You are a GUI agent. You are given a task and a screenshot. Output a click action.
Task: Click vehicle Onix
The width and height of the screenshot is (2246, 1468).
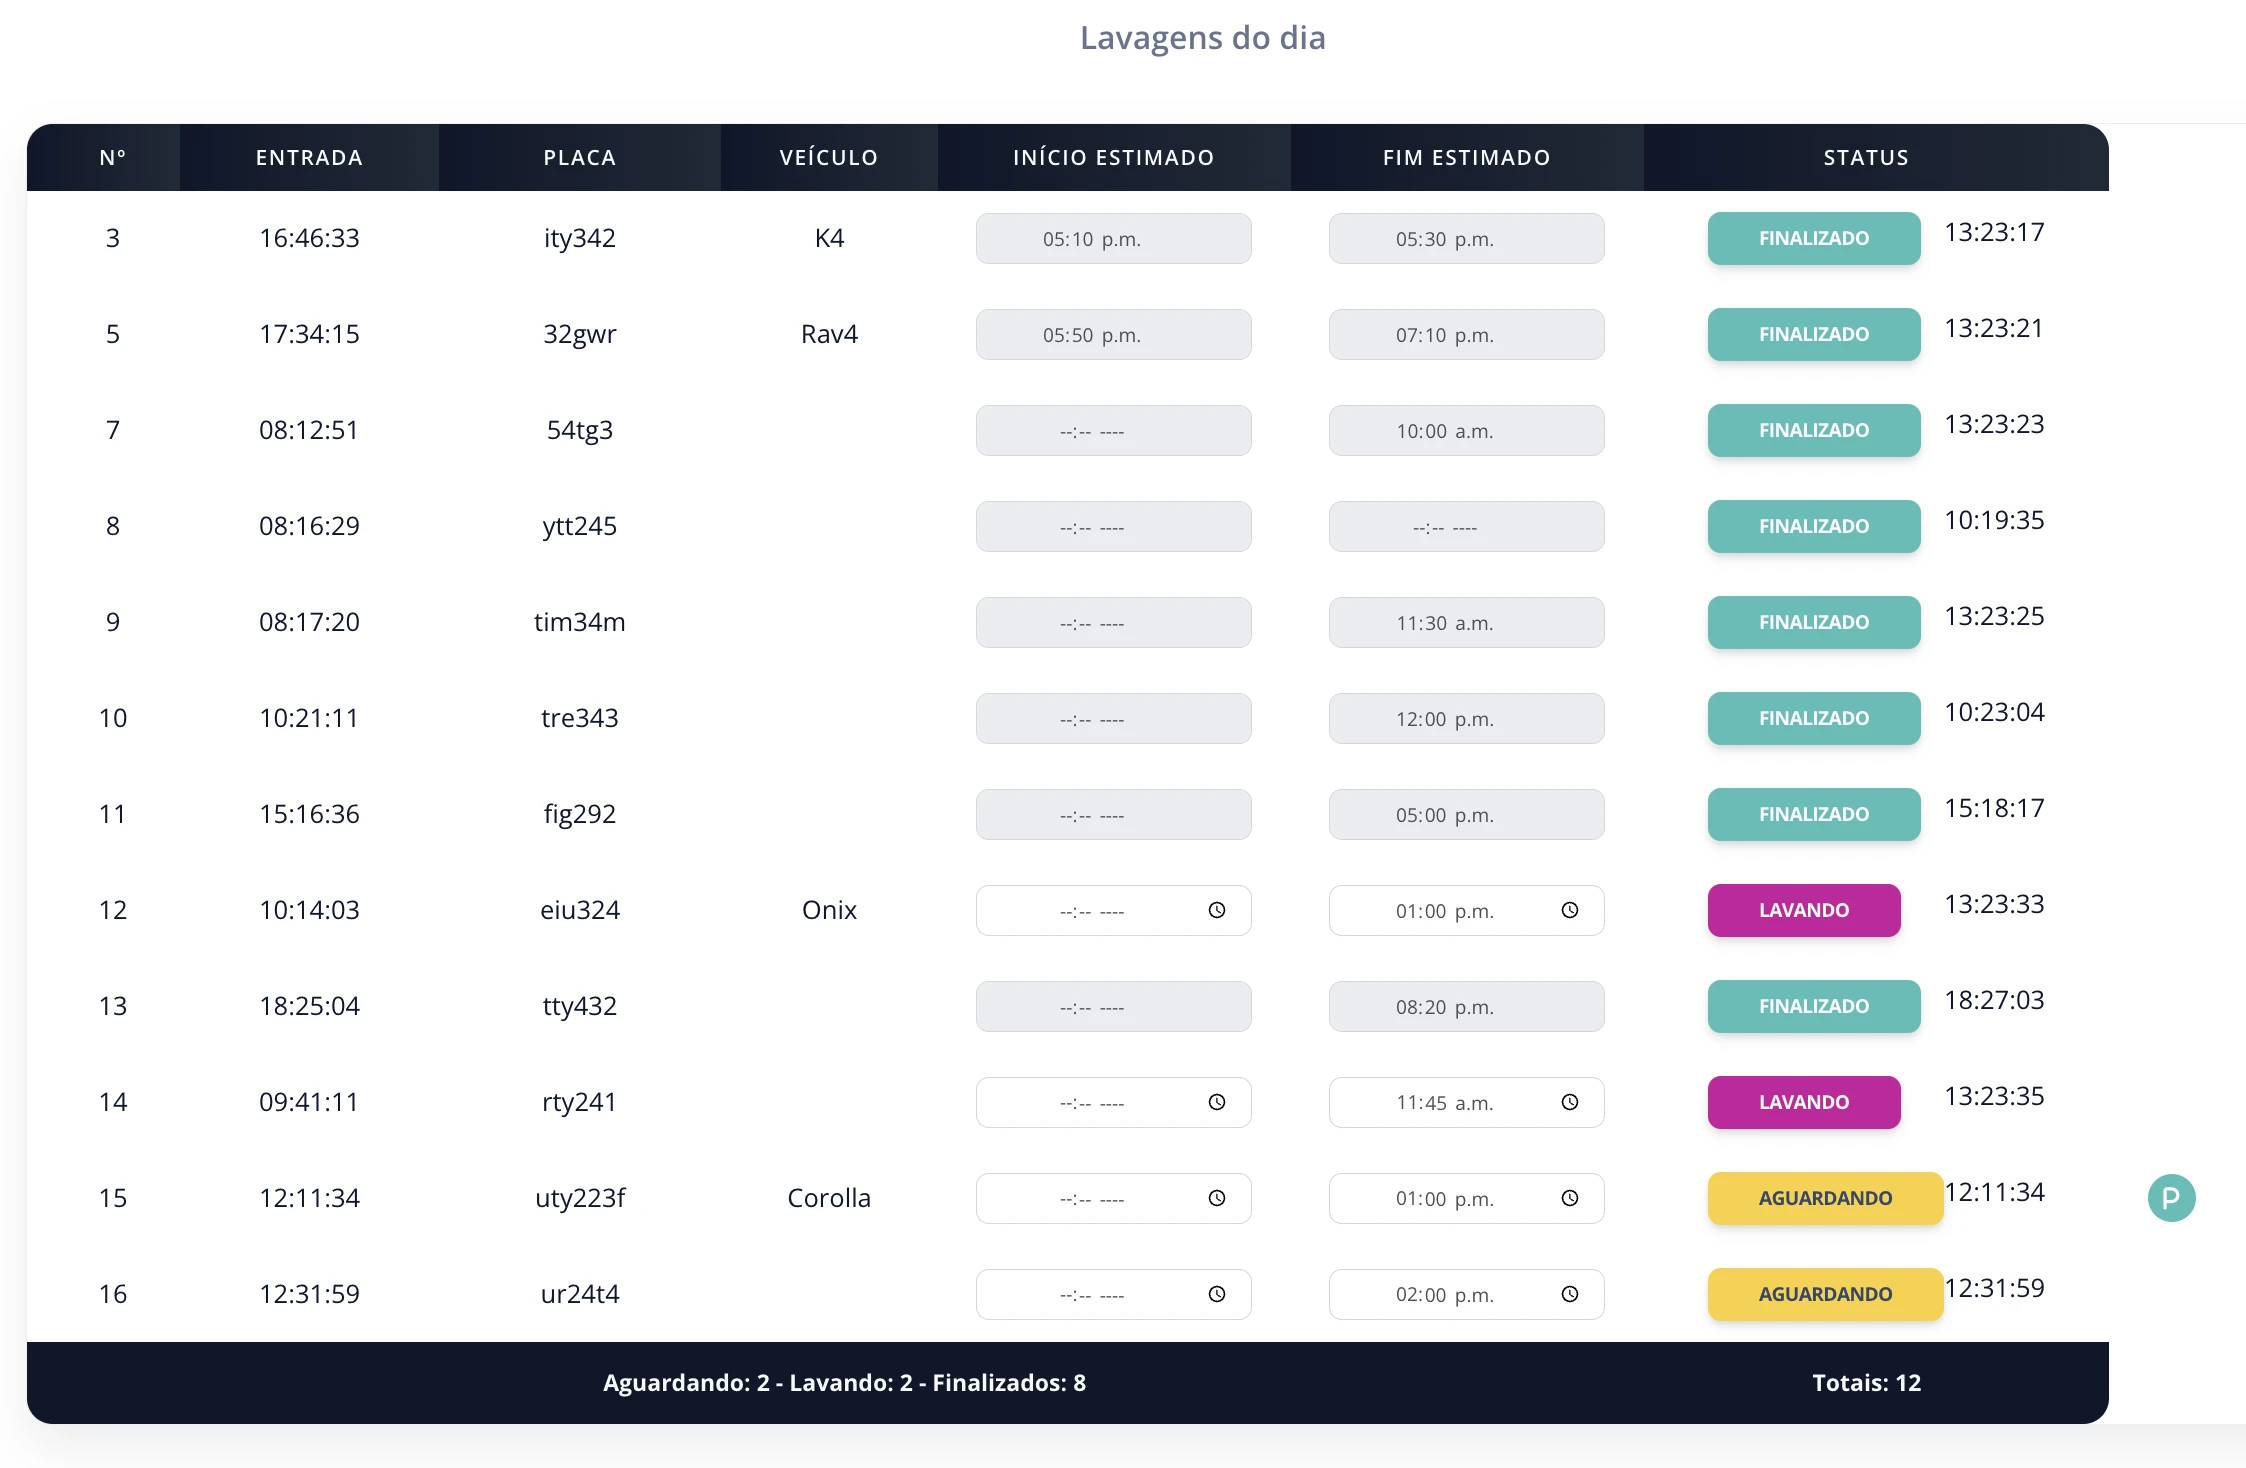click(x=829, y=910)
